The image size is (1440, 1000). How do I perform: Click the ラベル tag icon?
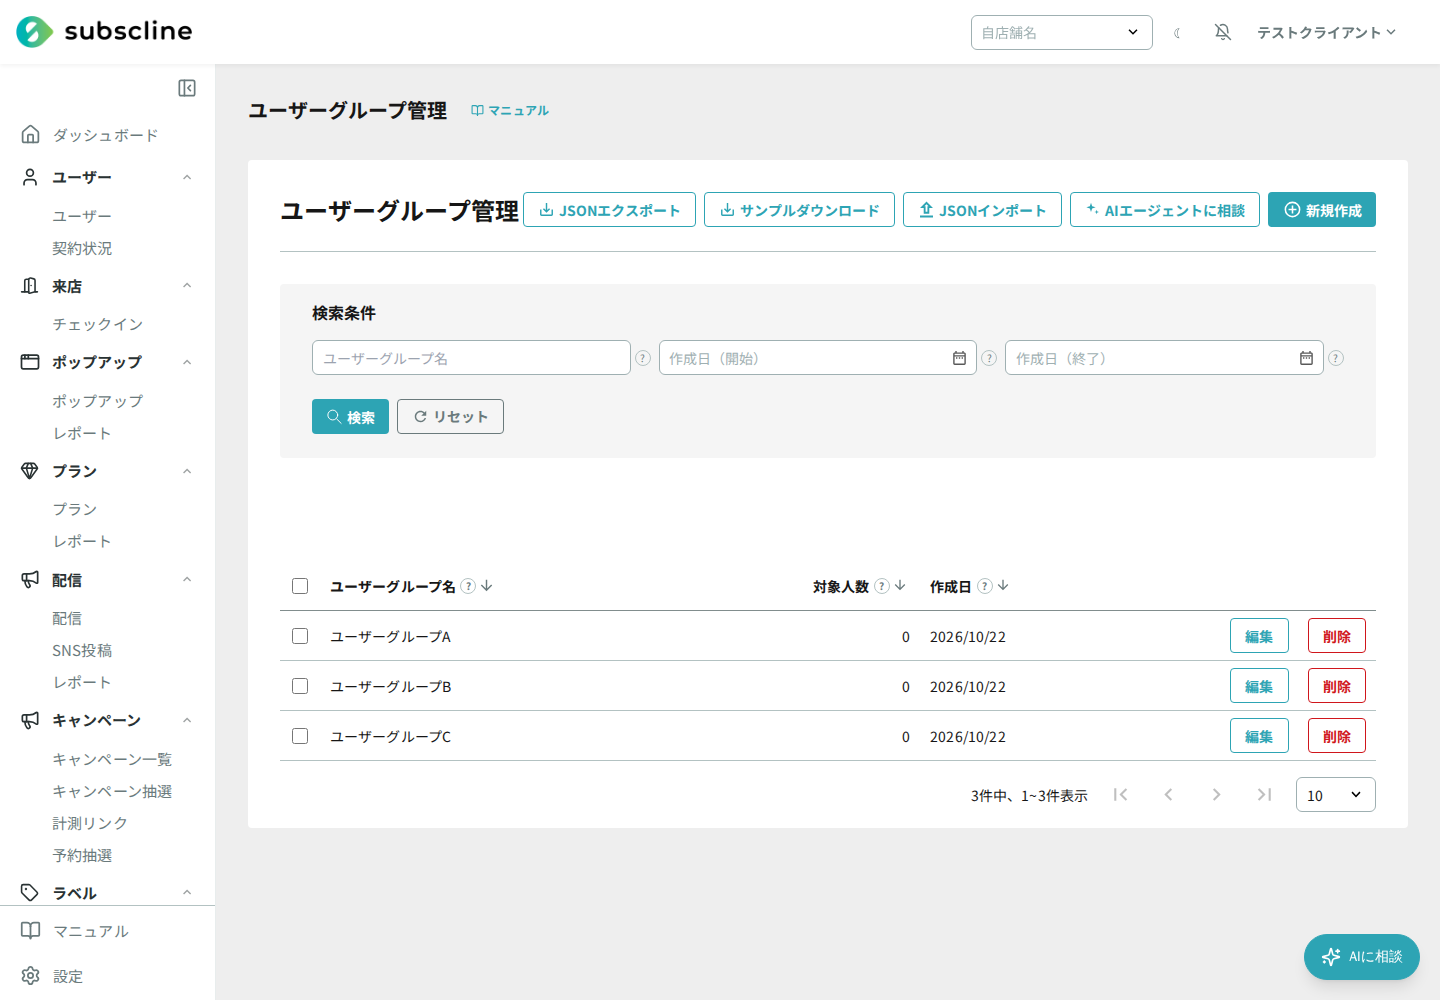click(30, 893)
